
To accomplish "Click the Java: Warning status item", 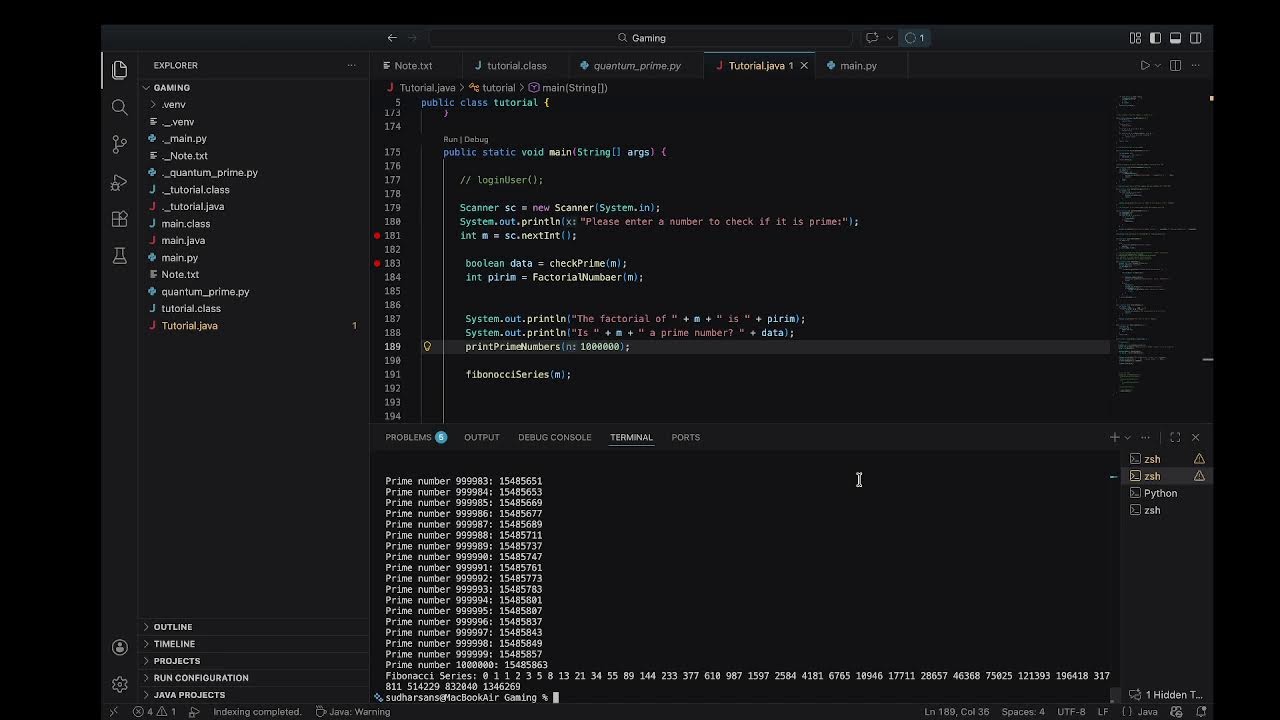I will pos(353,712).
